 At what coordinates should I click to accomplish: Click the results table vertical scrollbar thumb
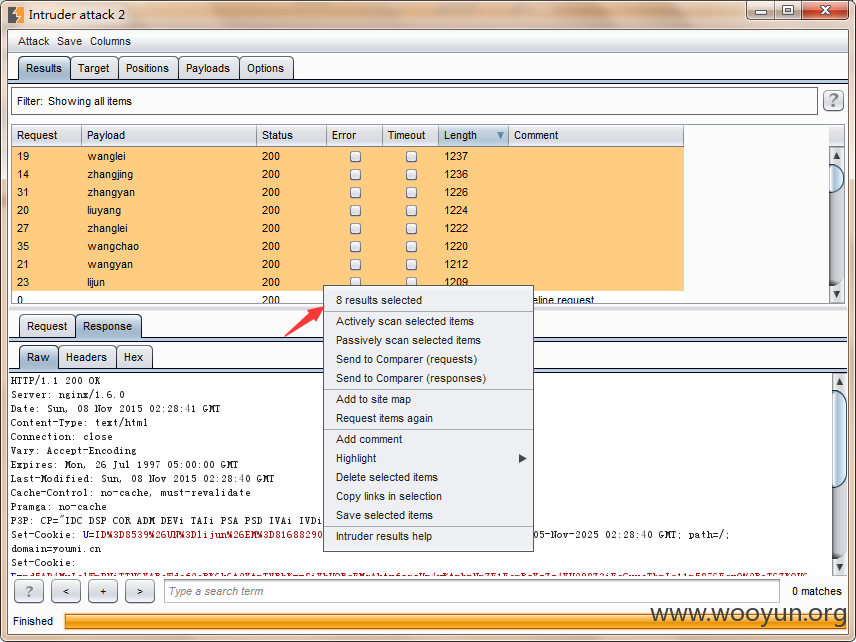[836, 177]
